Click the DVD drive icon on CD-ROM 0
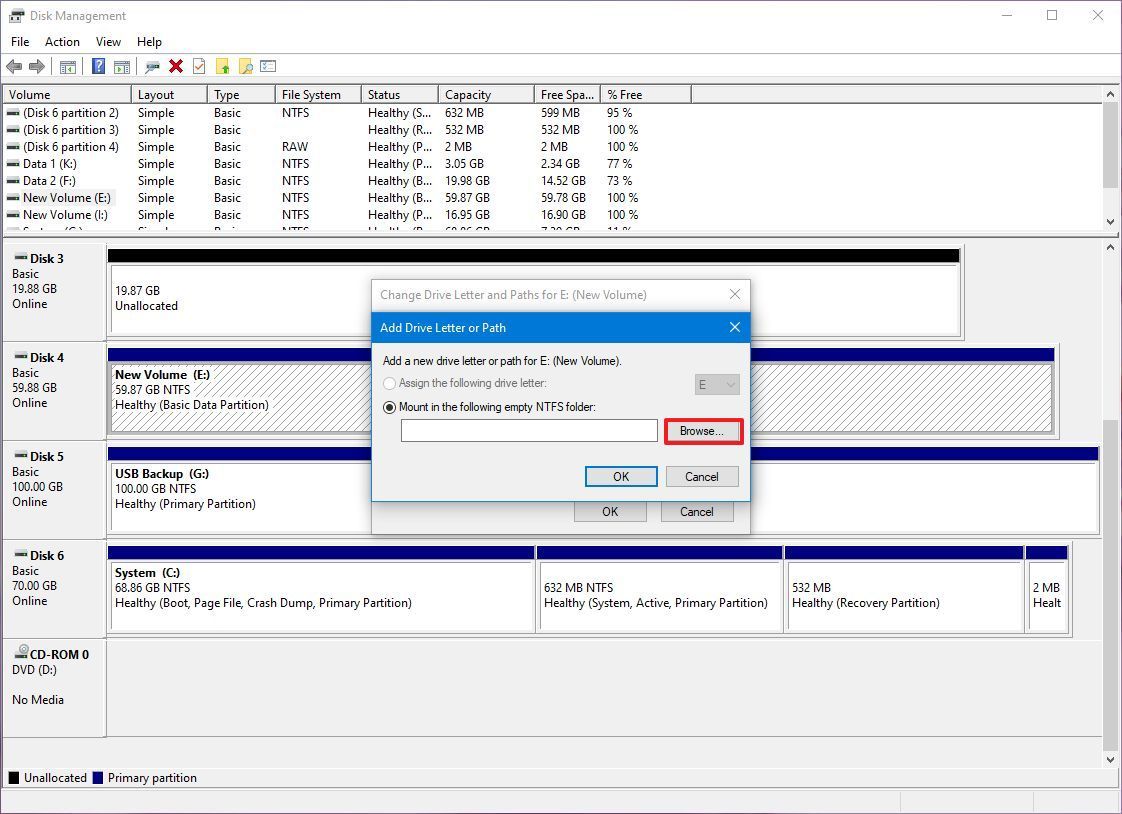Viewport: 1122px width, 814px height. [x=22, y=654]
